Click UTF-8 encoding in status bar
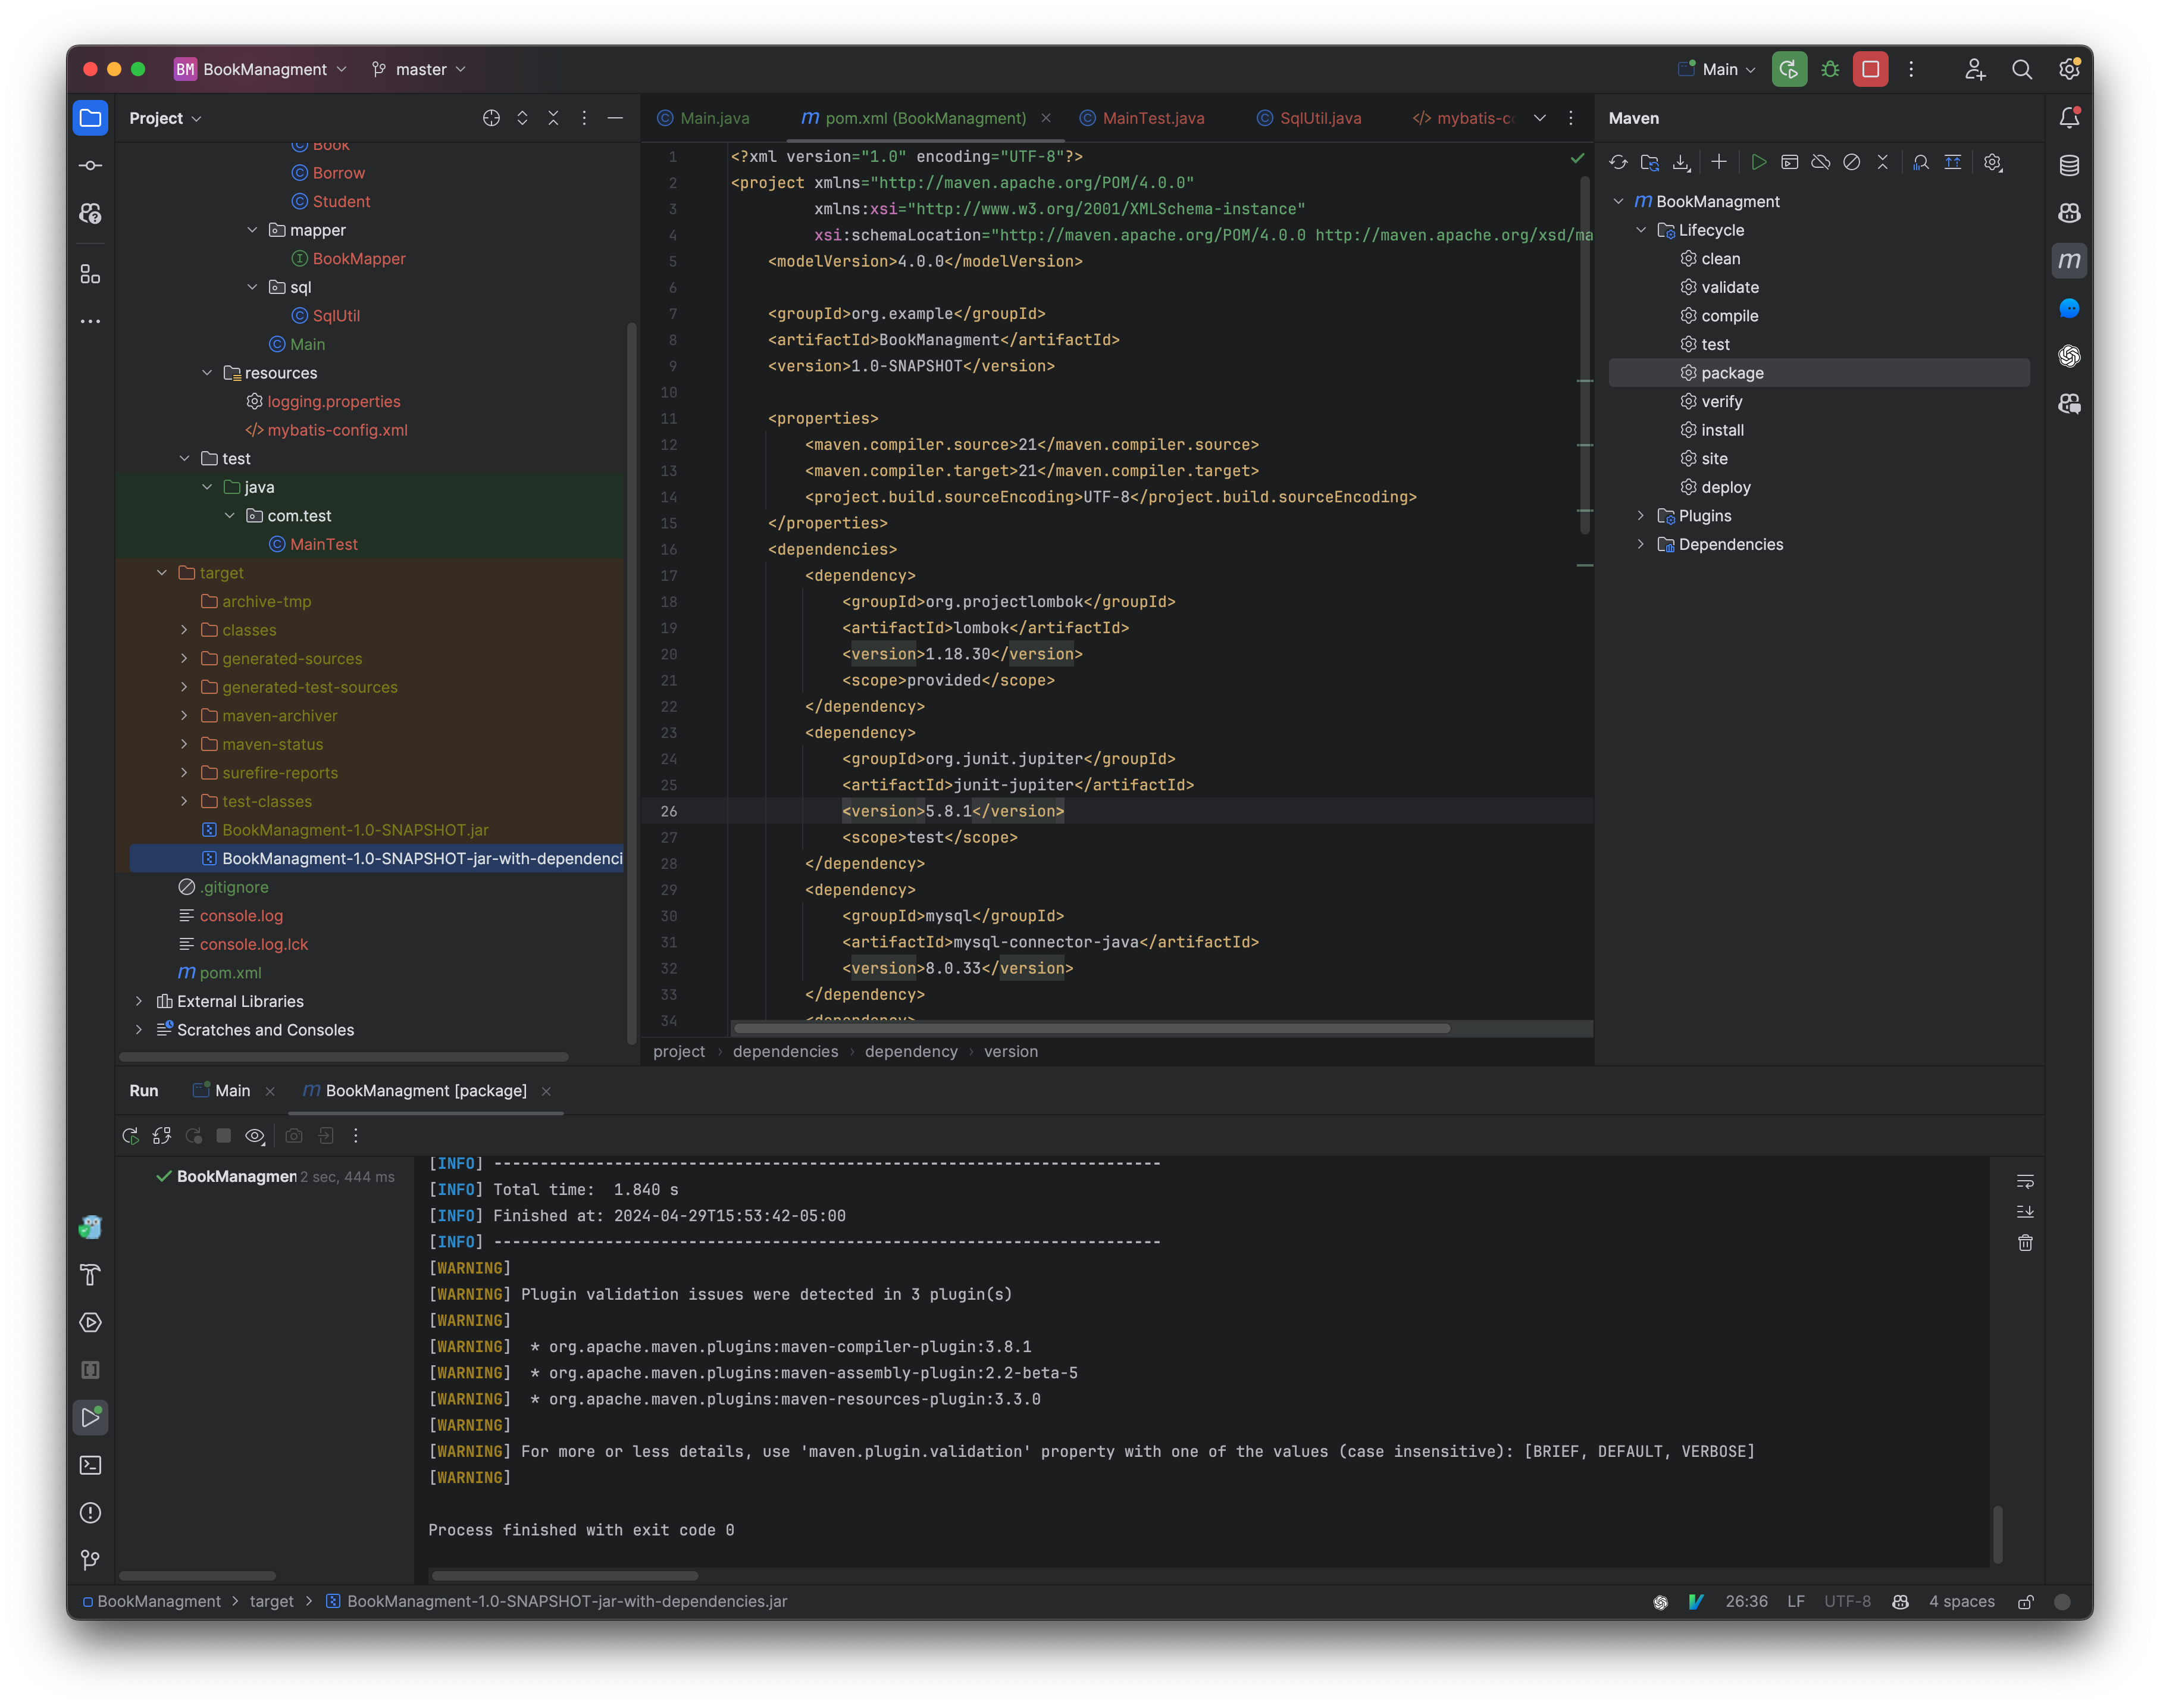 tap(1847, 1601)
